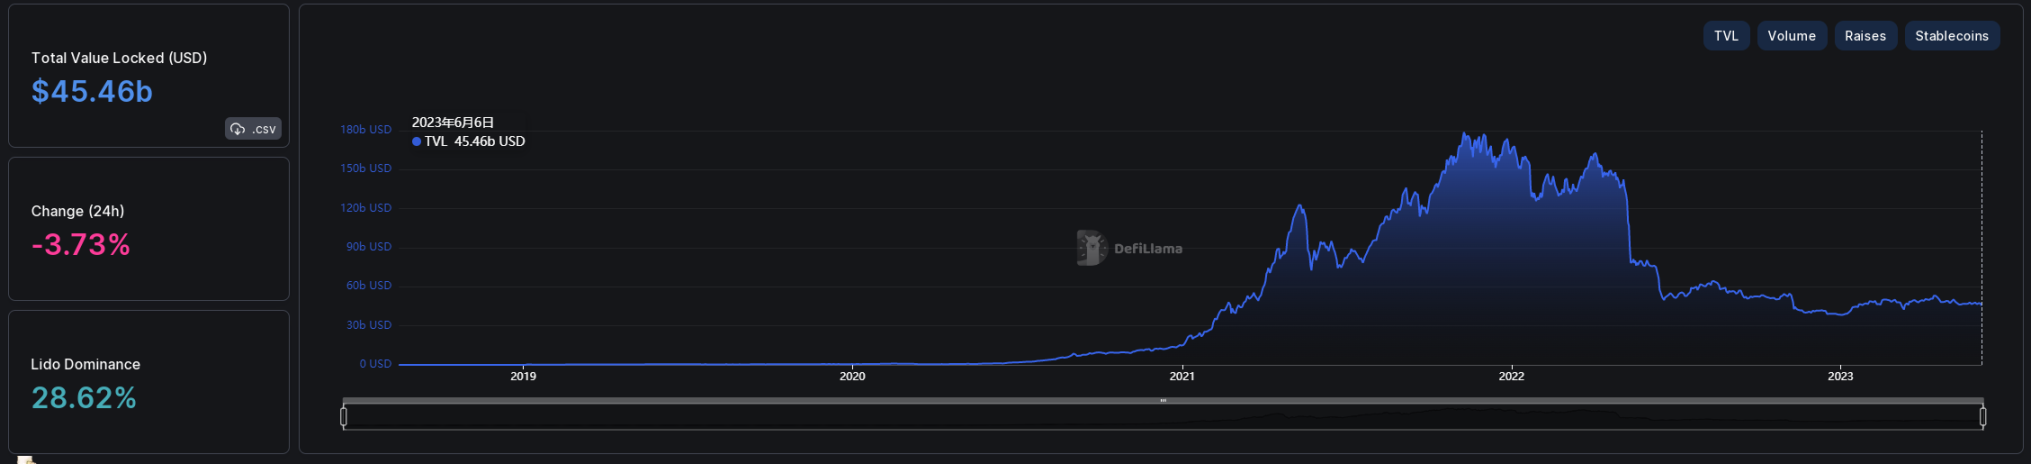Click the 2023 label on the time axis

(1840, 377)
